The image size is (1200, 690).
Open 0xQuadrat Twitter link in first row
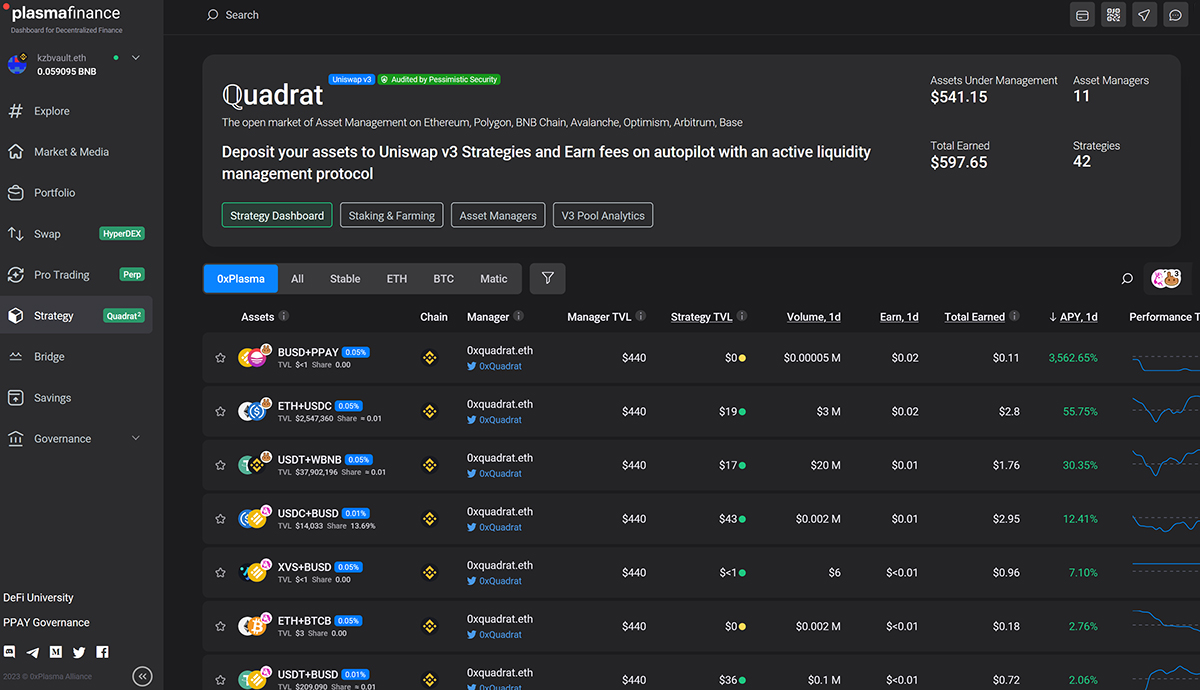500,366
